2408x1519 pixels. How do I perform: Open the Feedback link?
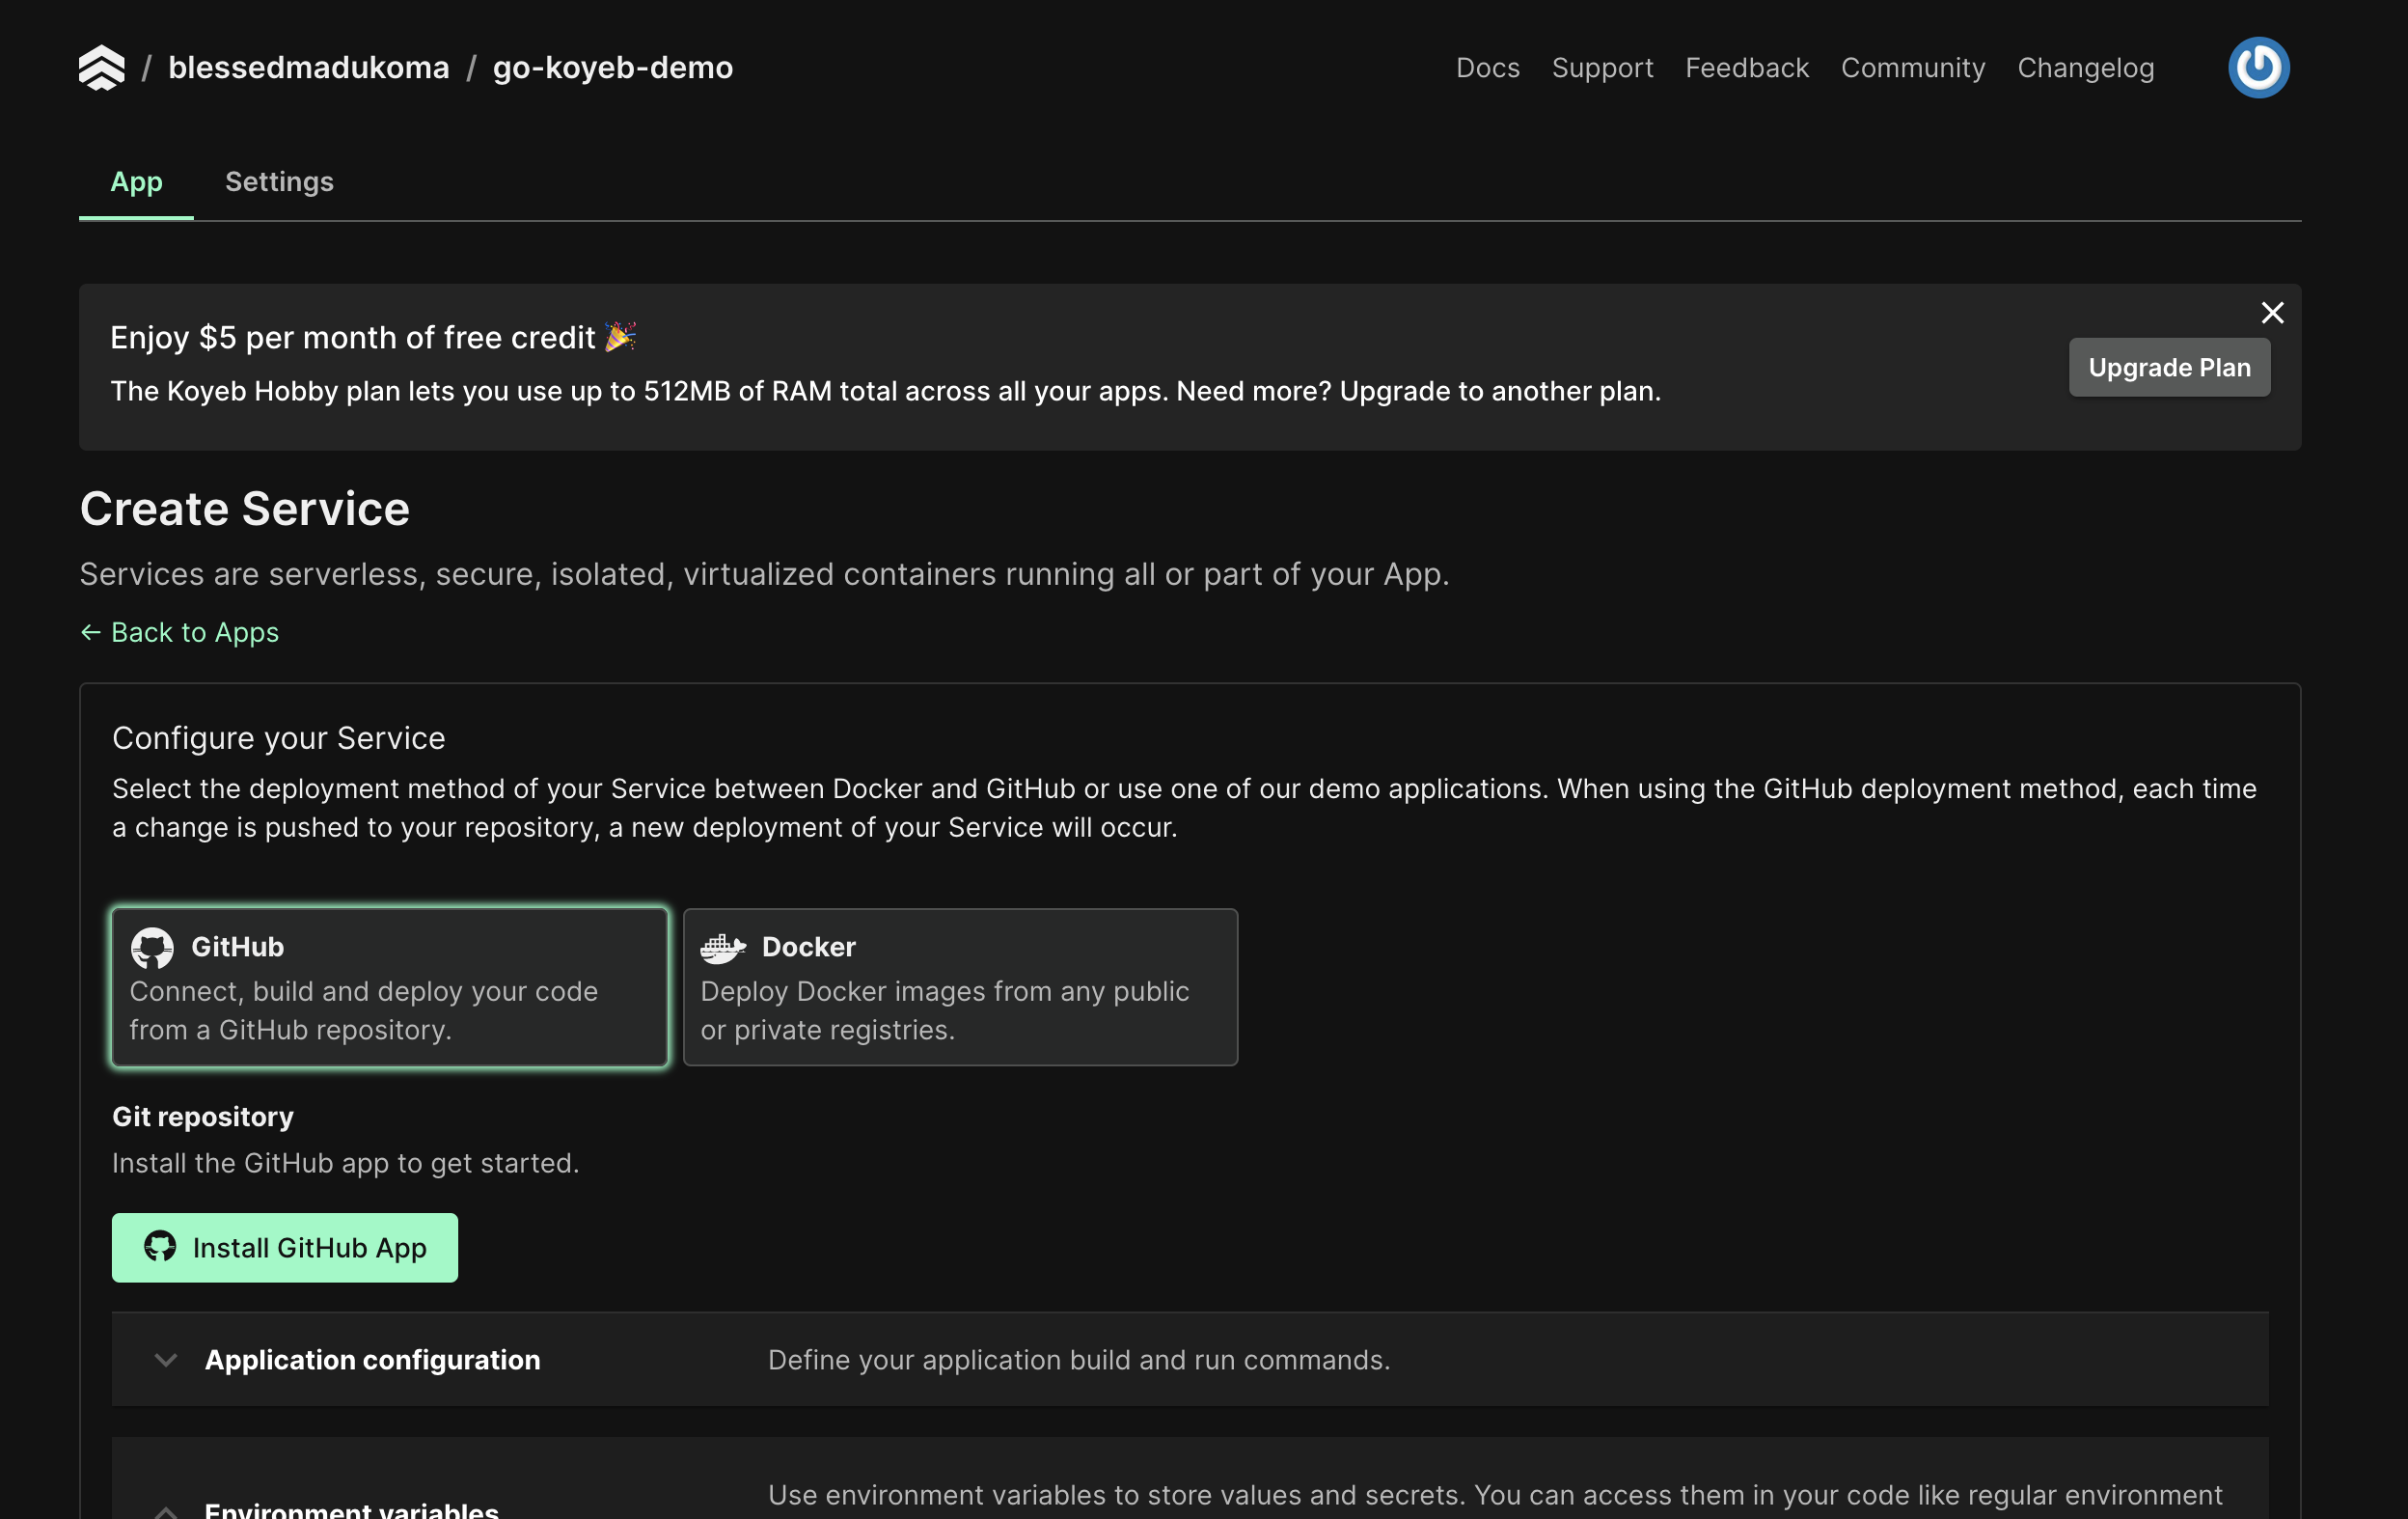tap(1746, 68)
